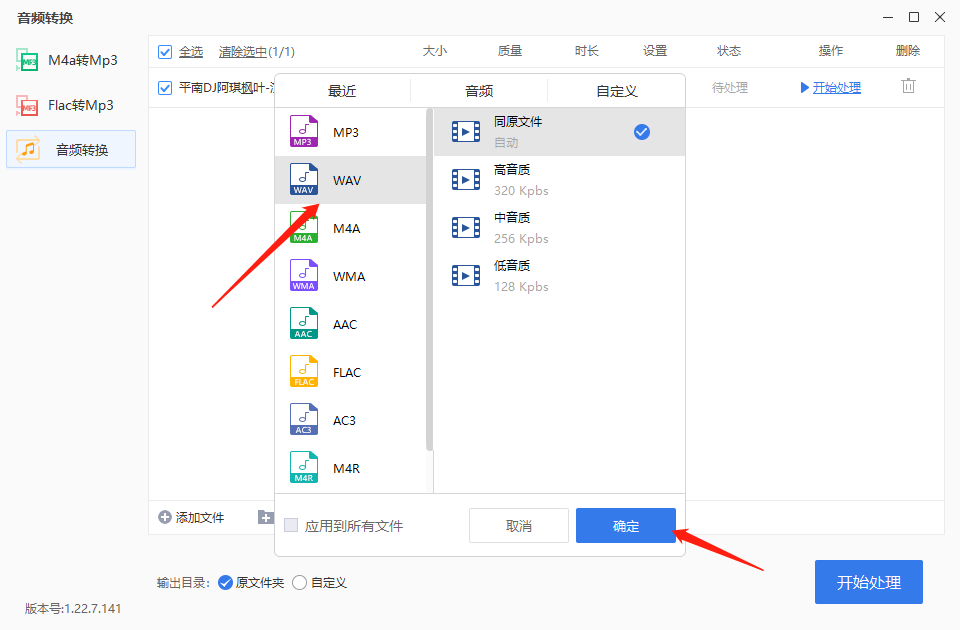
Task: Click the 大小 column header
Action: click(435, 51)
